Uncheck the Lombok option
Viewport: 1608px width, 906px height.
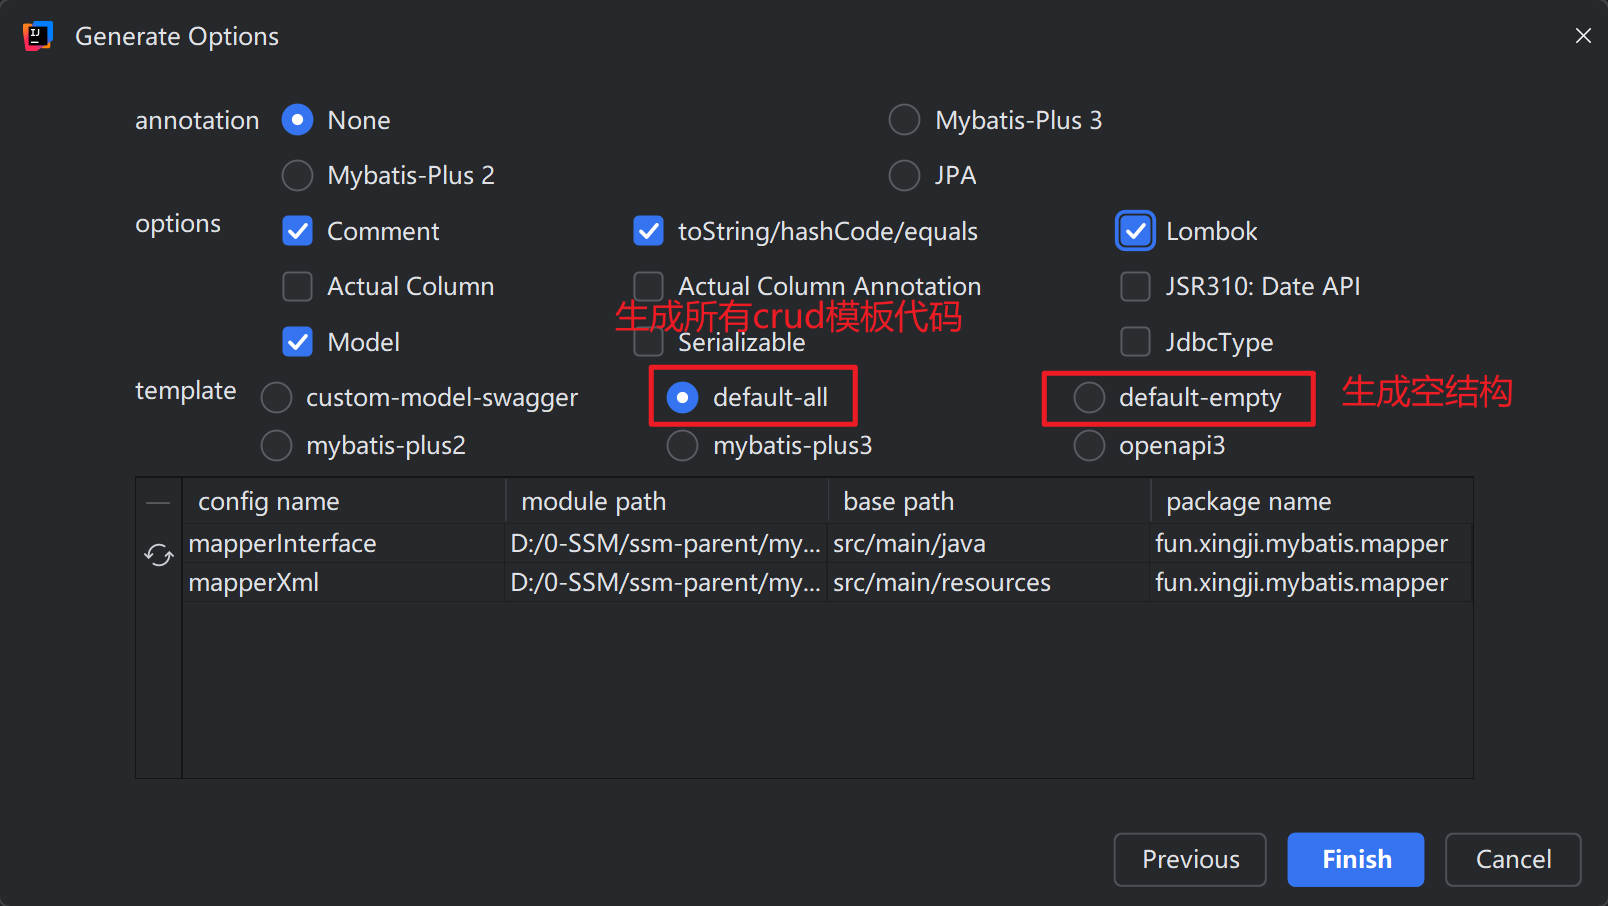(x=1135, y=231)
